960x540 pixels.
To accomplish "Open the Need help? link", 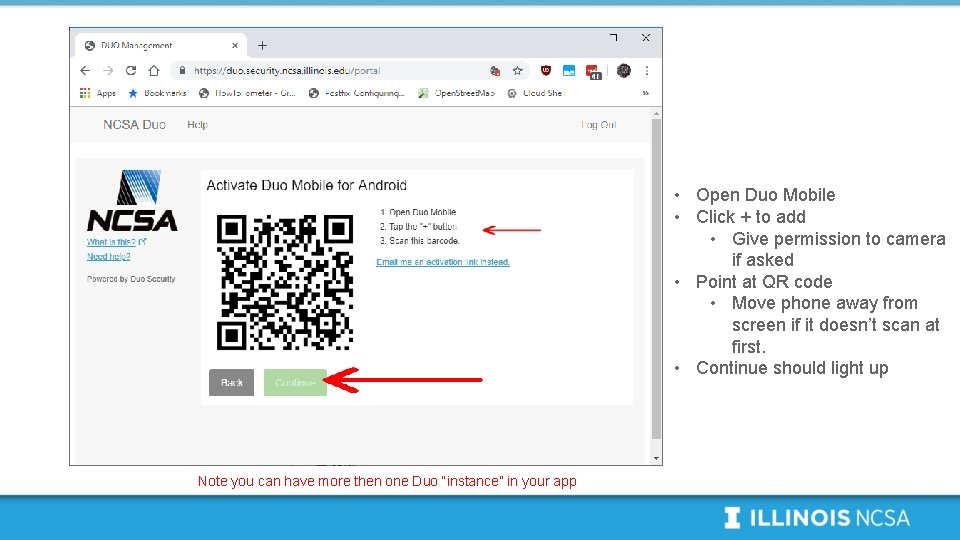I will coord(108,257).
